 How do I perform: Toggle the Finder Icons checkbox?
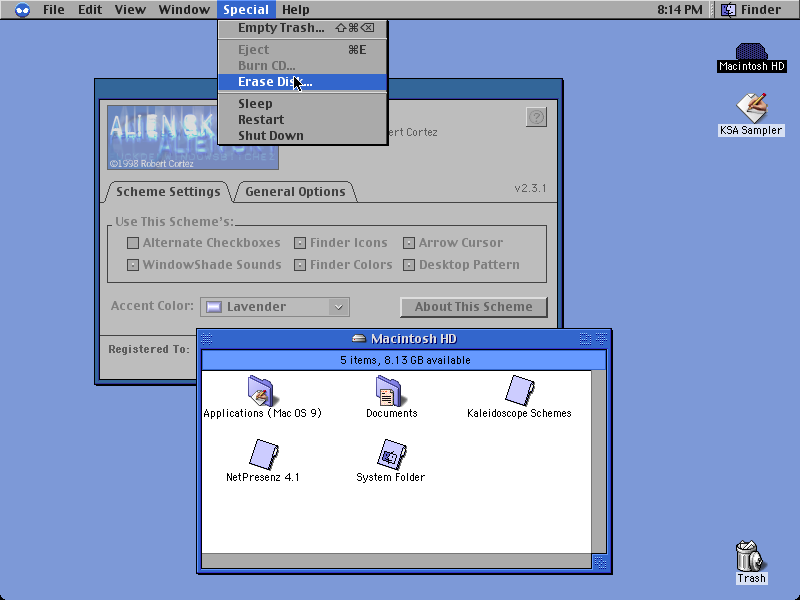[300, 243]
